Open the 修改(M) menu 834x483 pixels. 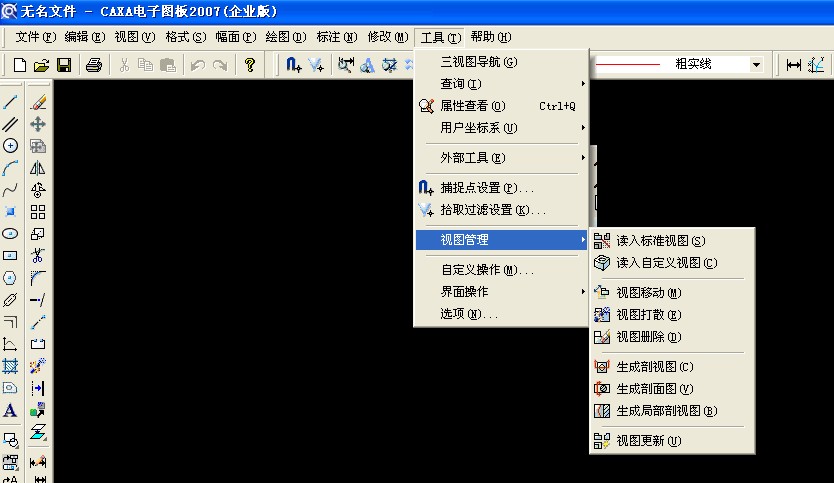(x=388, y=37)
